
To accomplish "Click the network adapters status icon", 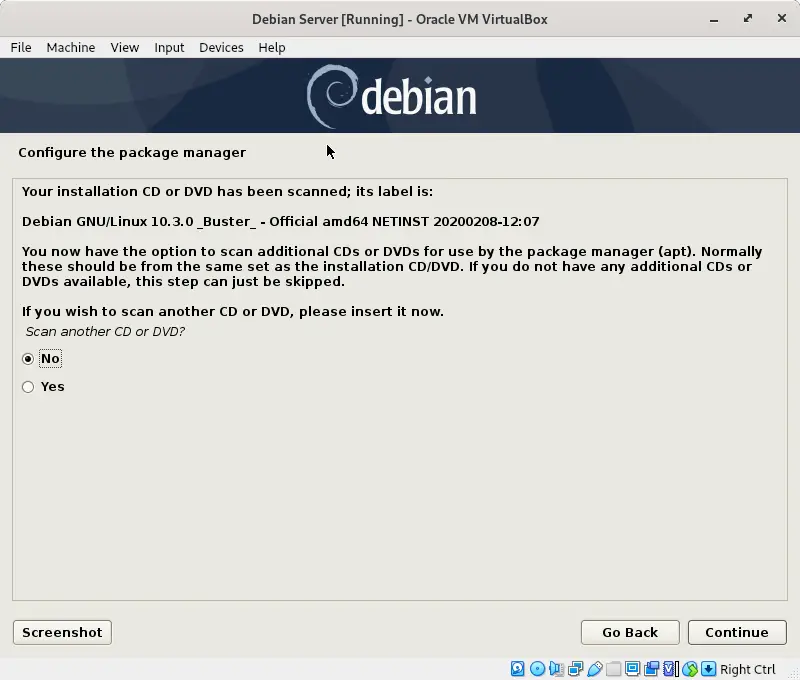I will (x=576, y=669).
